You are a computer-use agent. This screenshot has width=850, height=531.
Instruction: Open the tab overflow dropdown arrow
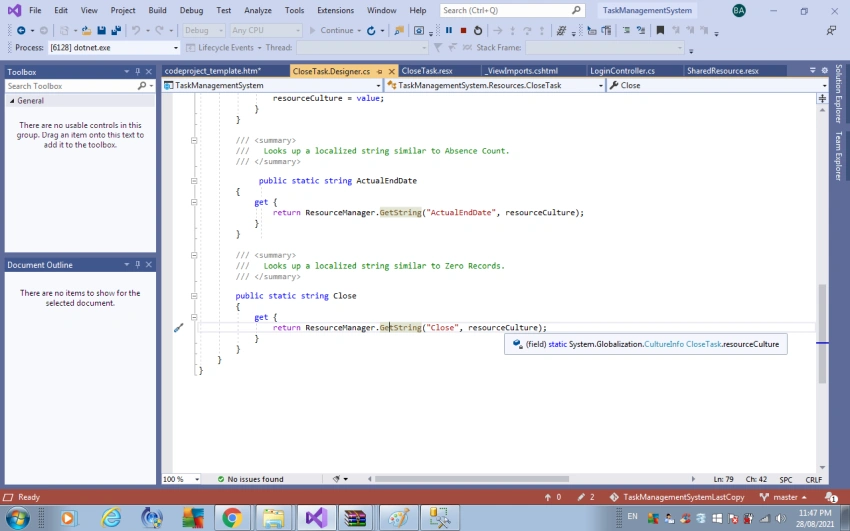click(x=813, y=70)
